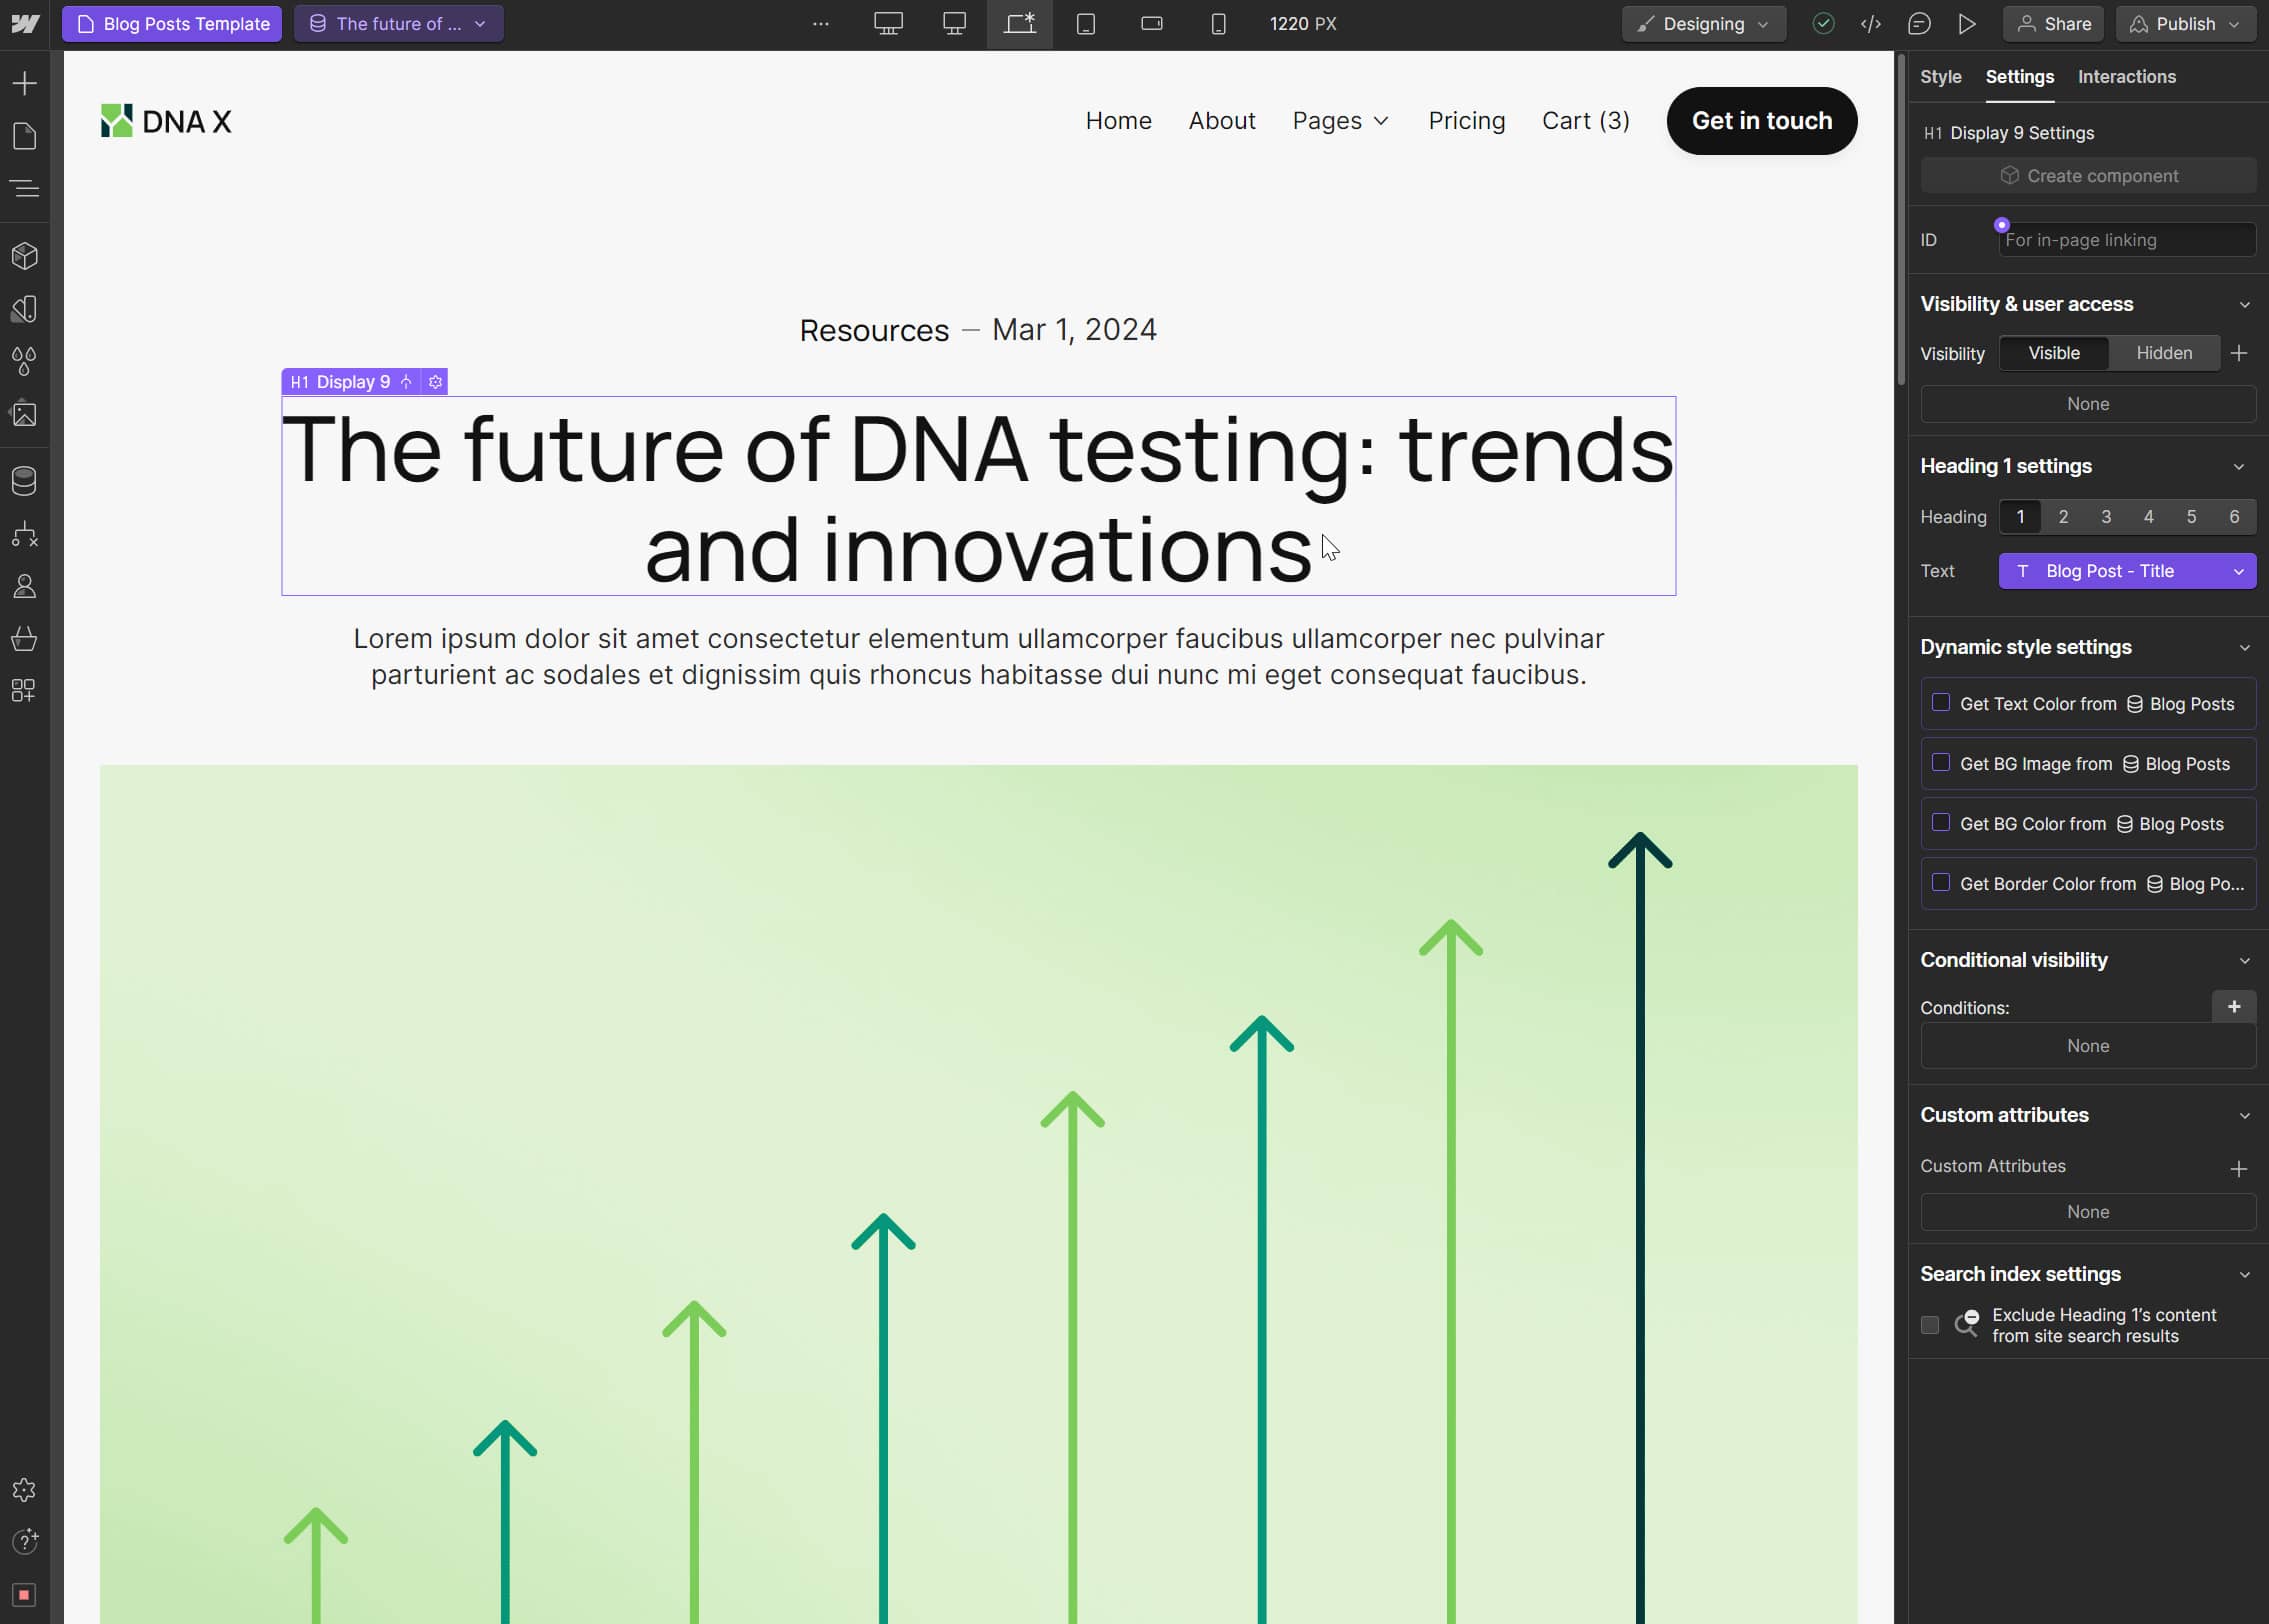
Task: Open site settings gear in sidebar
Action: 25,1490
